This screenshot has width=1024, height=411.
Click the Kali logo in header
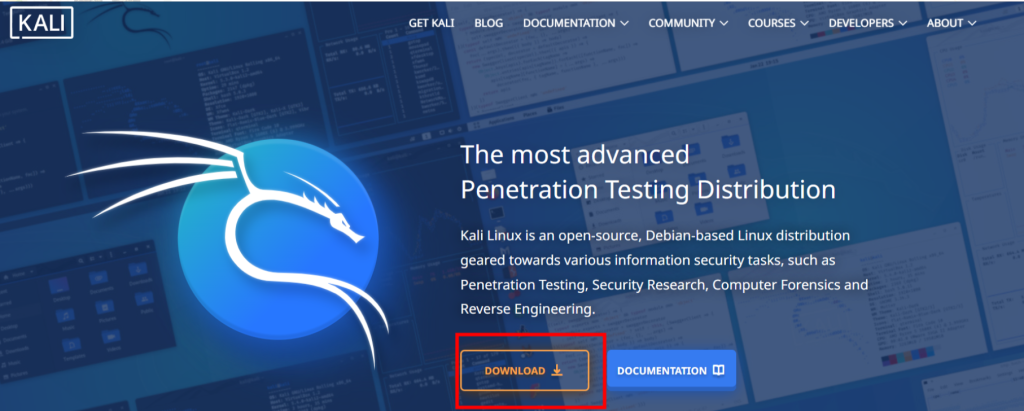coord(41,22)
